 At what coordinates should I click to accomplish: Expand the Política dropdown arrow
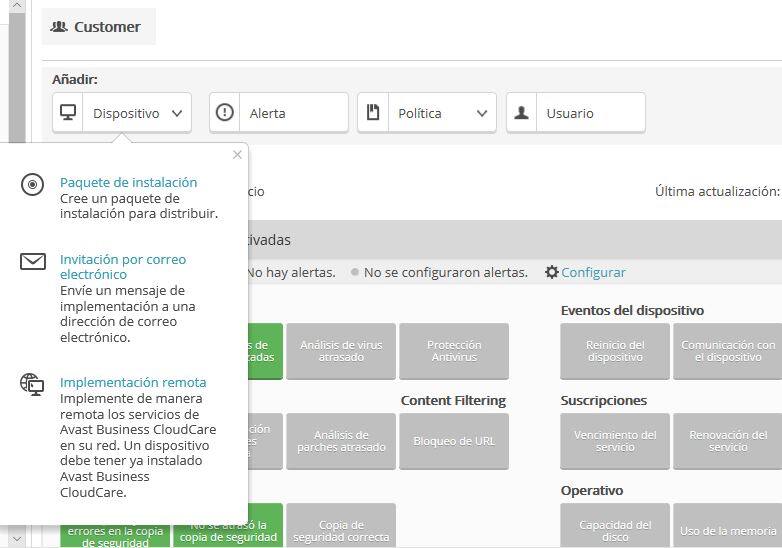(482, 113)
